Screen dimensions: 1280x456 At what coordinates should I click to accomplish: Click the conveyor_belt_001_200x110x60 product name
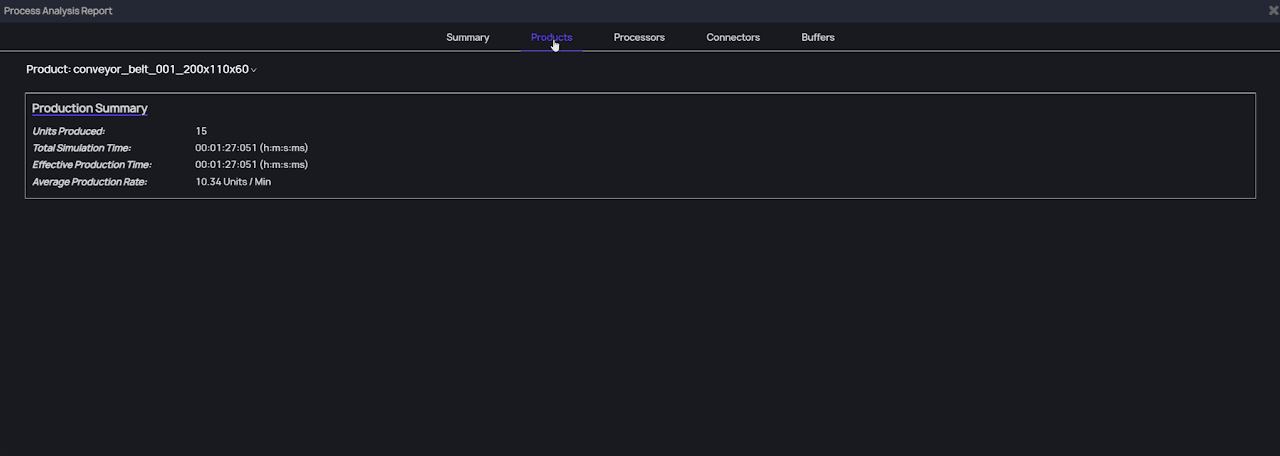pyautogui.click(x=160, y=69)
